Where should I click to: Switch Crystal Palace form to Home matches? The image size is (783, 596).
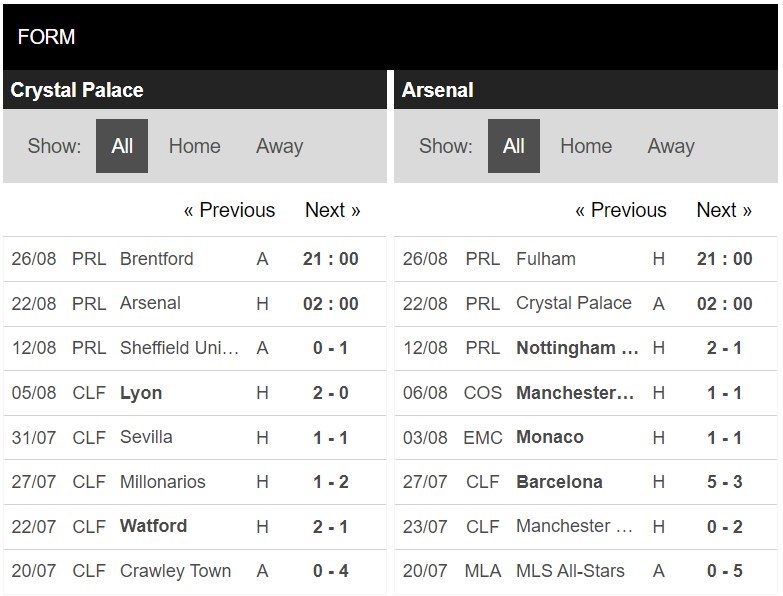point(194,146)
